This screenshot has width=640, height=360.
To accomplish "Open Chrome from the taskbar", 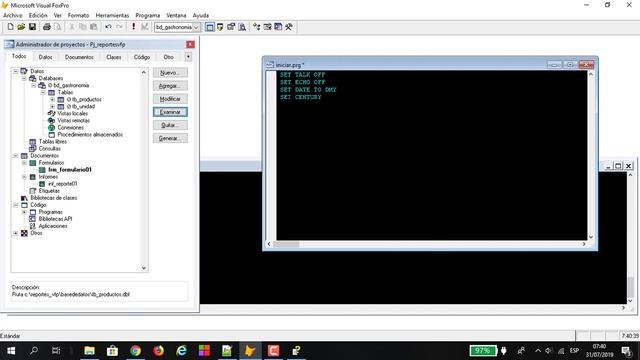I will 136,351.
